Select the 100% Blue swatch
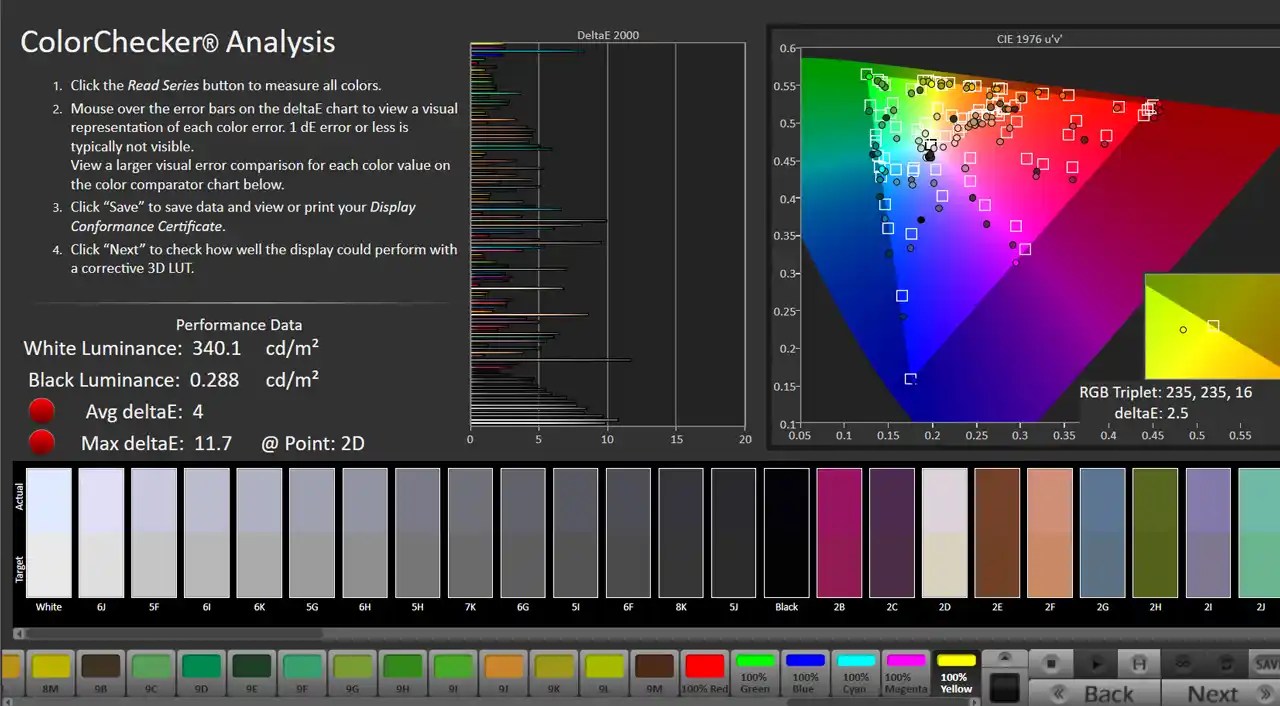Image resolution: width=1280 pixels, height=706 pixels. tap(805, 672)
